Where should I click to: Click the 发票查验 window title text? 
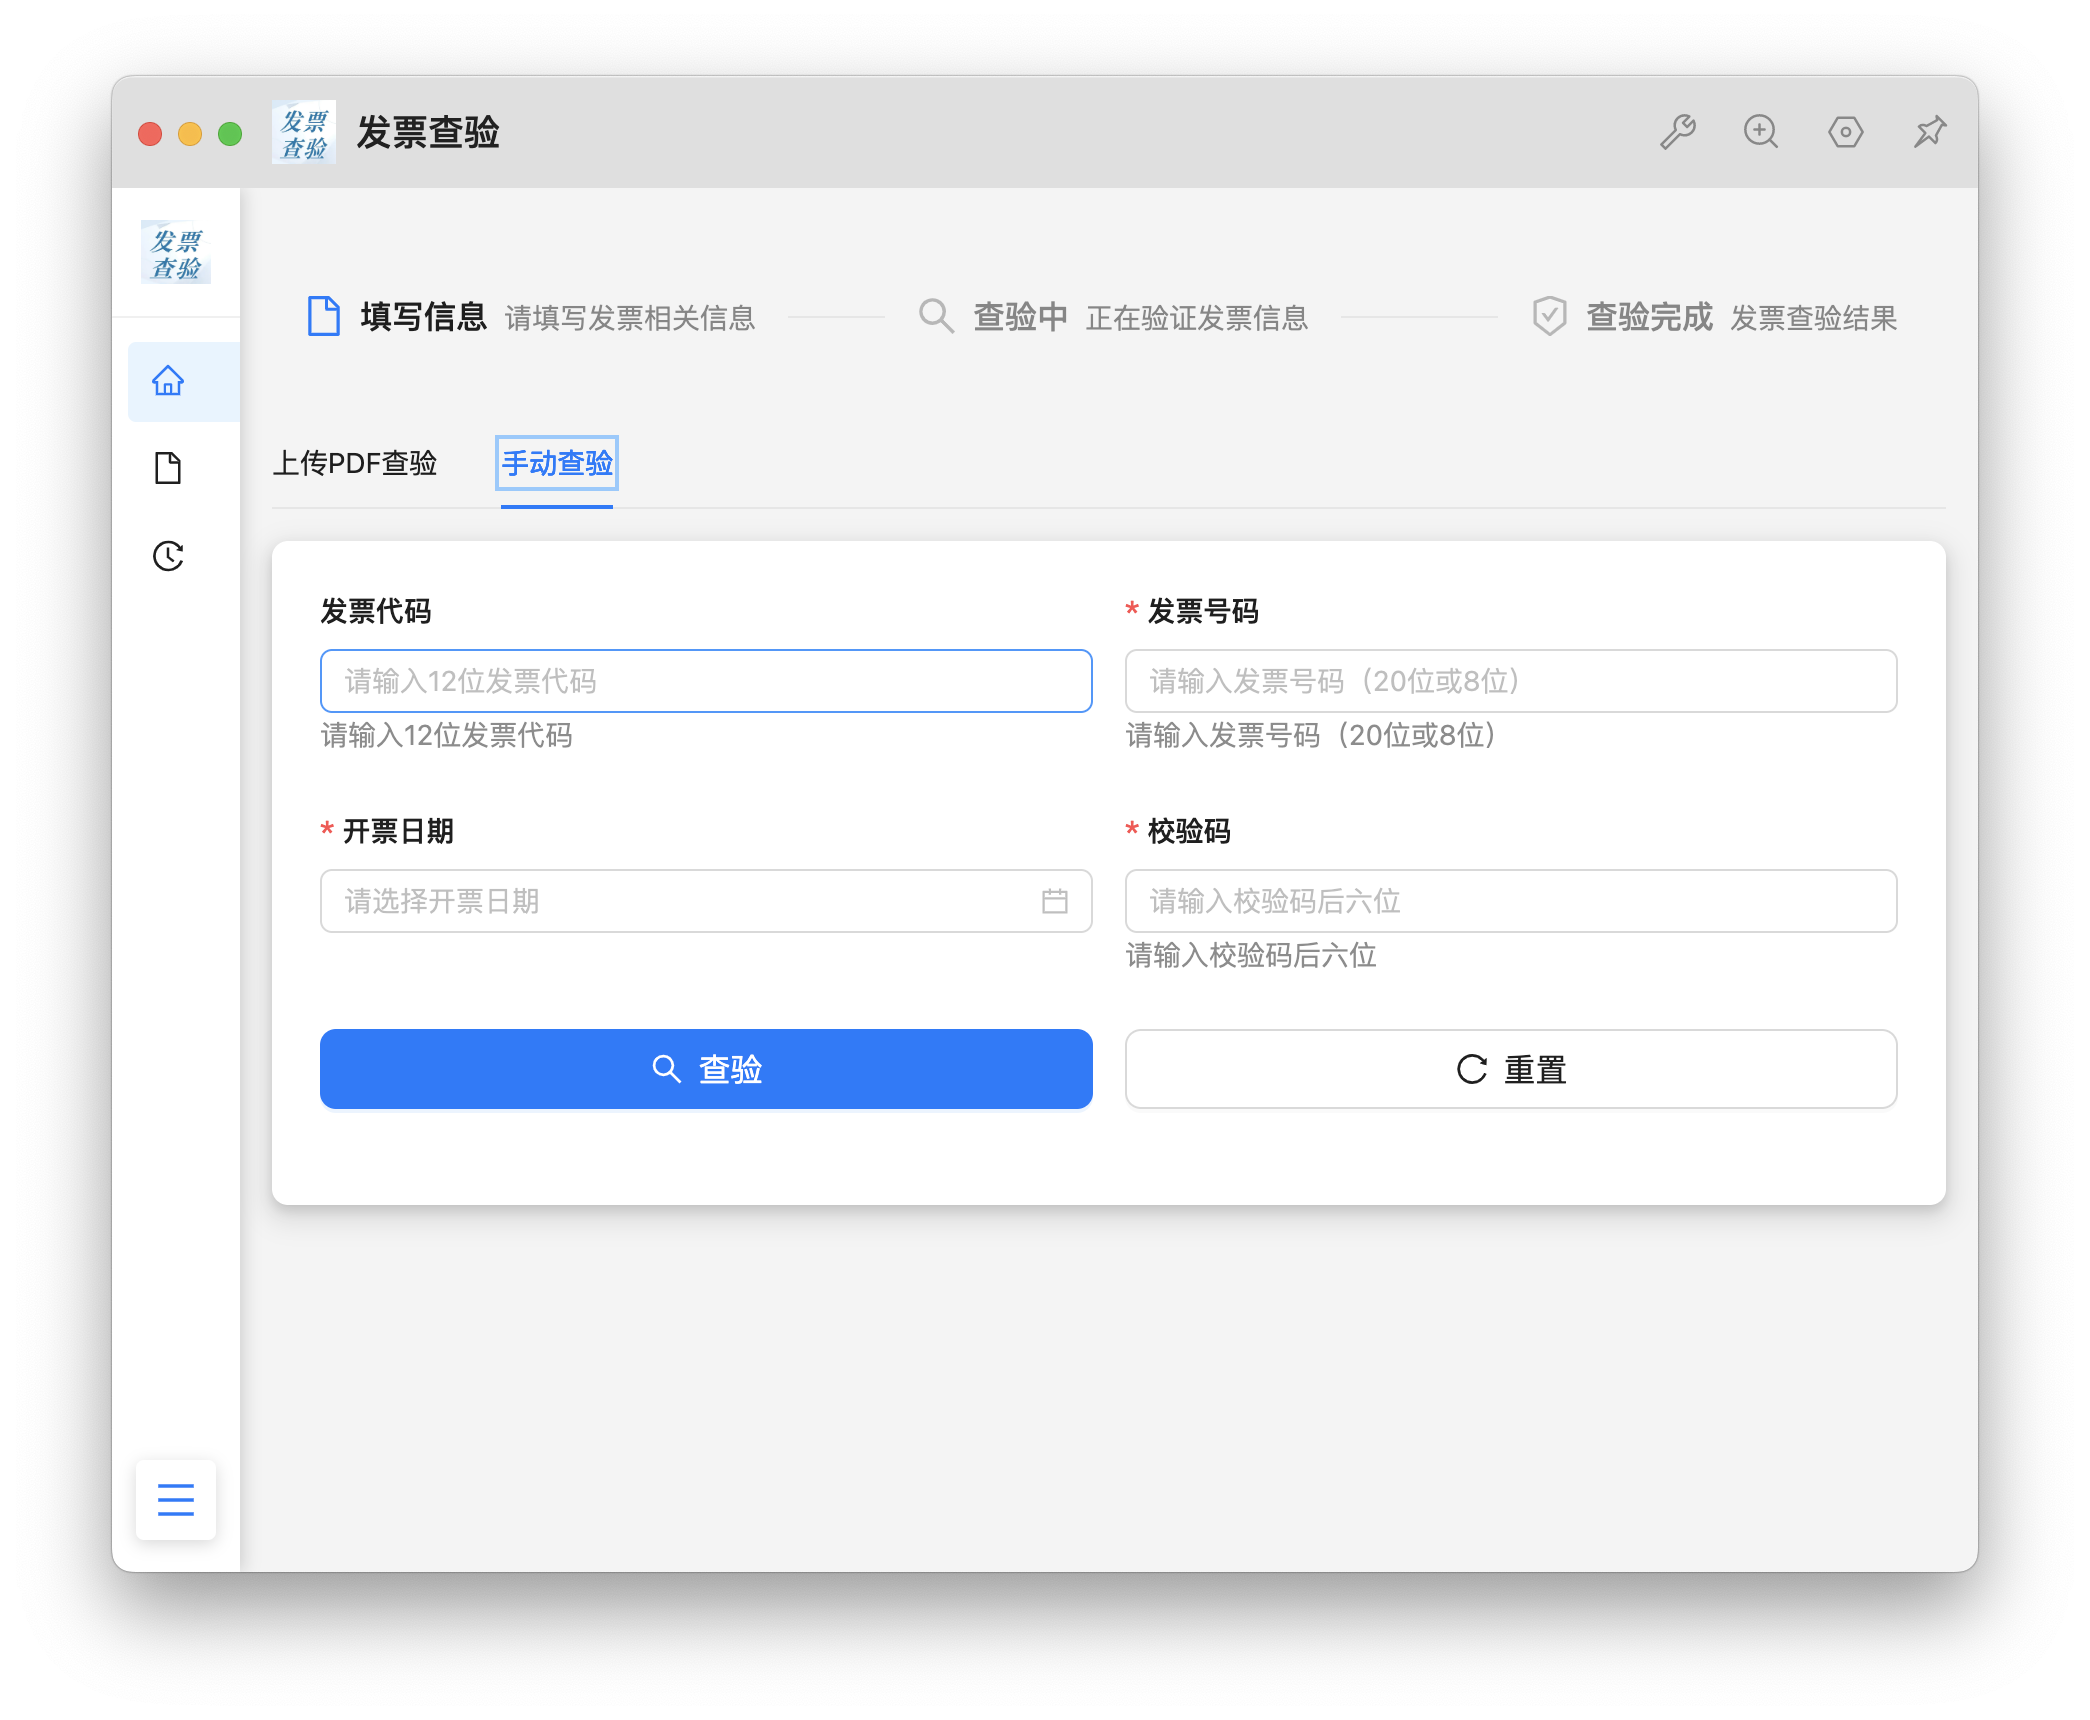click(428, 133)
